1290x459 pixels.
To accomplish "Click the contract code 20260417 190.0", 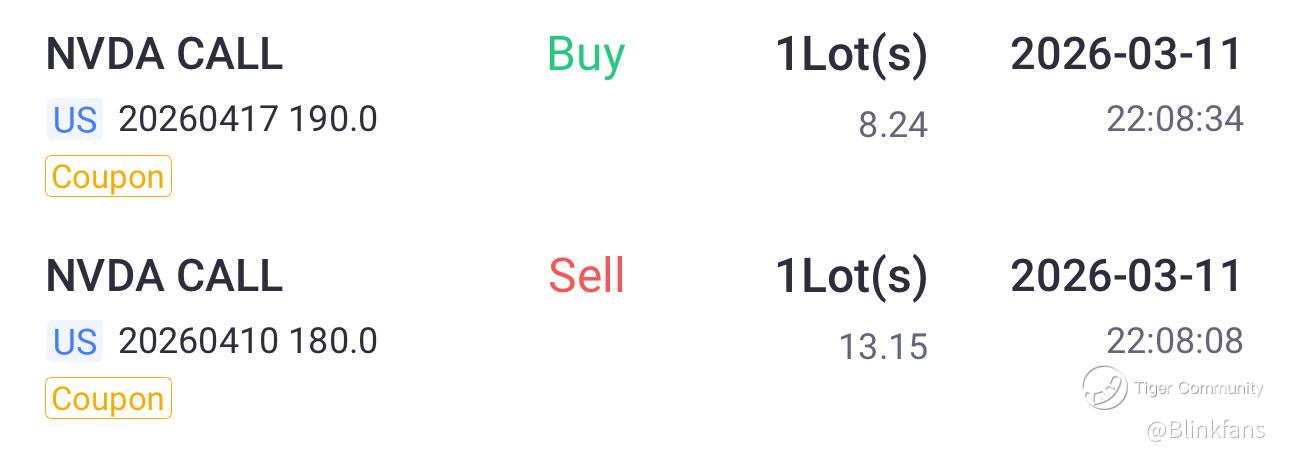I will [x=248, y=120].
